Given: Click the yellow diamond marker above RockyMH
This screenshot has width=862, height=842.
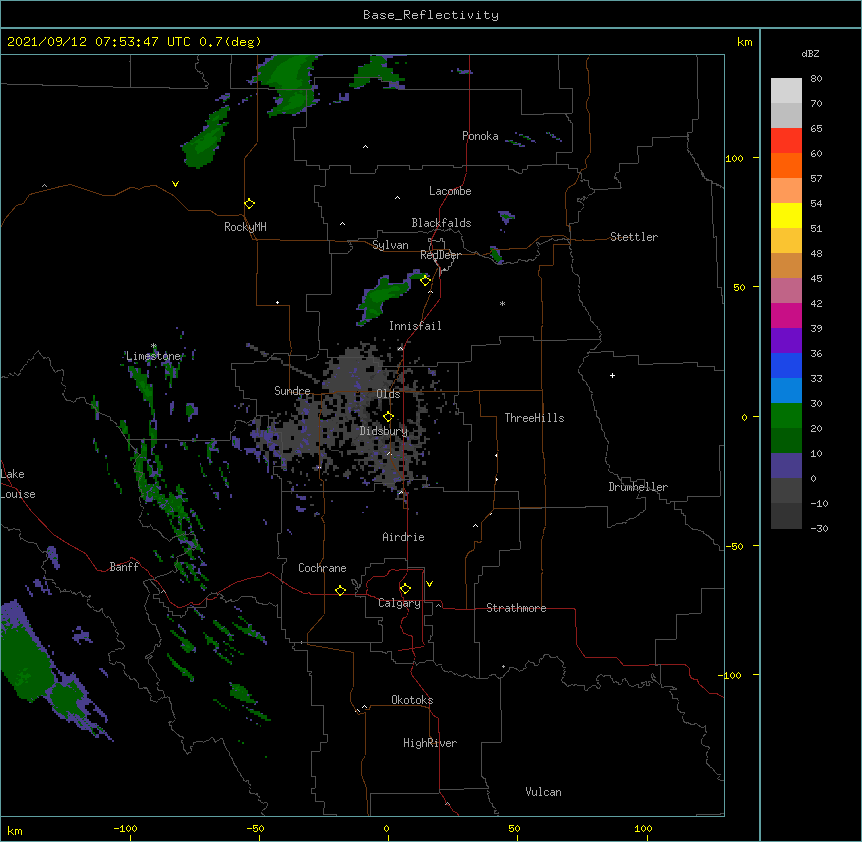Looking at the screenshot, I should (x=250, y=204).
